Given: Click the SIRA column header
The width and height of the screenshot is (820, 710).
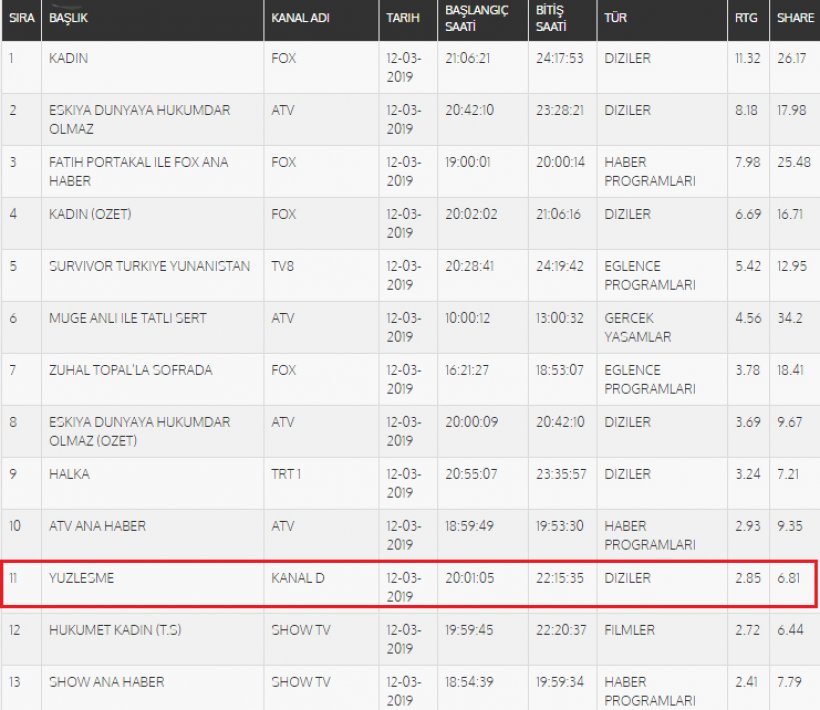Looking at the screenshot, I should click(21, 18).
